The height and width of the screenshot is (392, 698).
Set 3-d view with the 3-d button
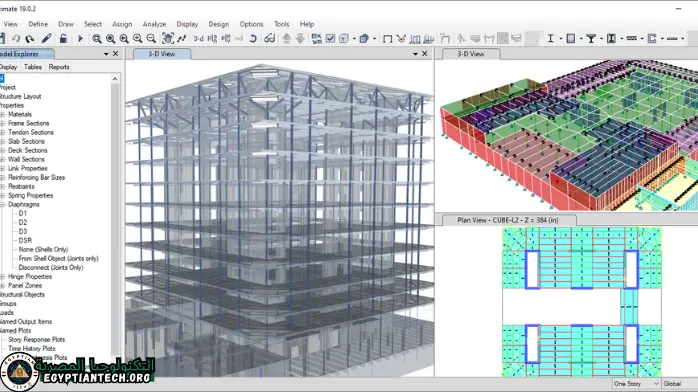pyautogui.click(x=198, y=39)
